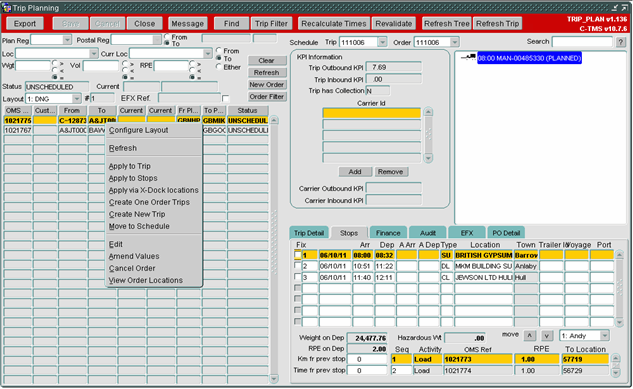
Task: Choose Create One Order Trips
Action: point(149,202)
